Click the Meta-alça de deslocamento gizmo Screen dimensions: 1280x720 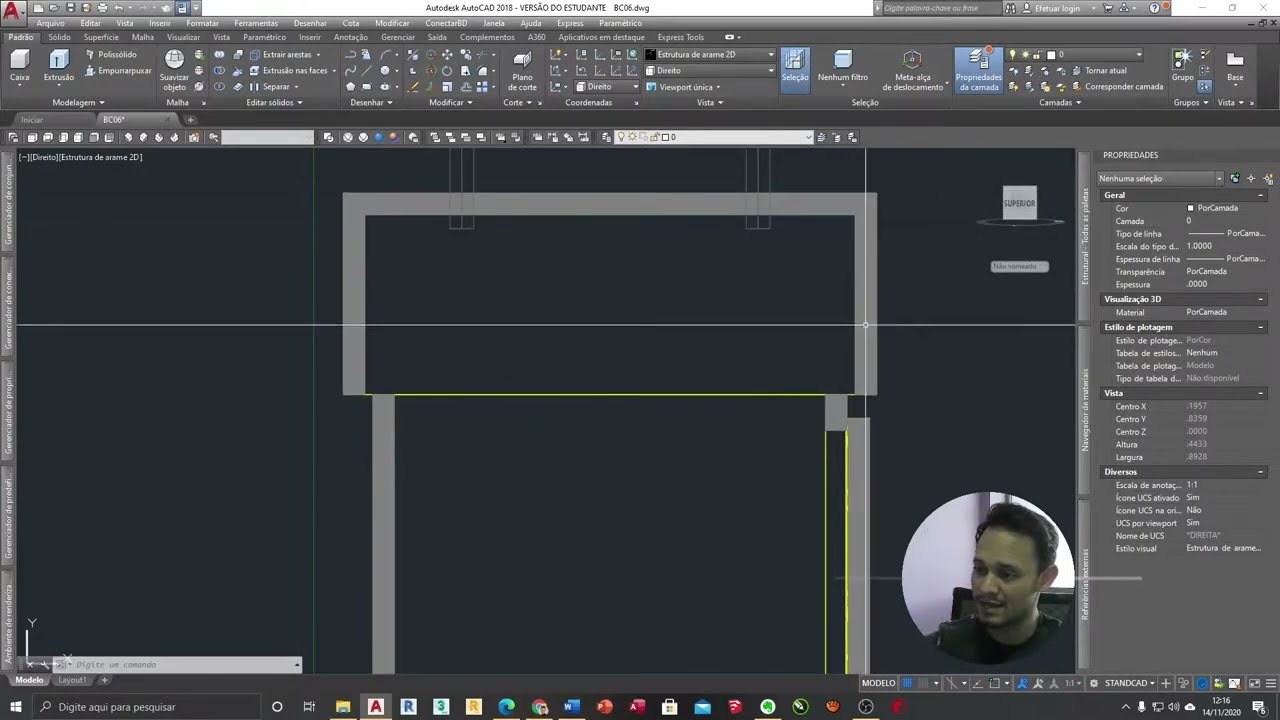click(x=911, y=71)
